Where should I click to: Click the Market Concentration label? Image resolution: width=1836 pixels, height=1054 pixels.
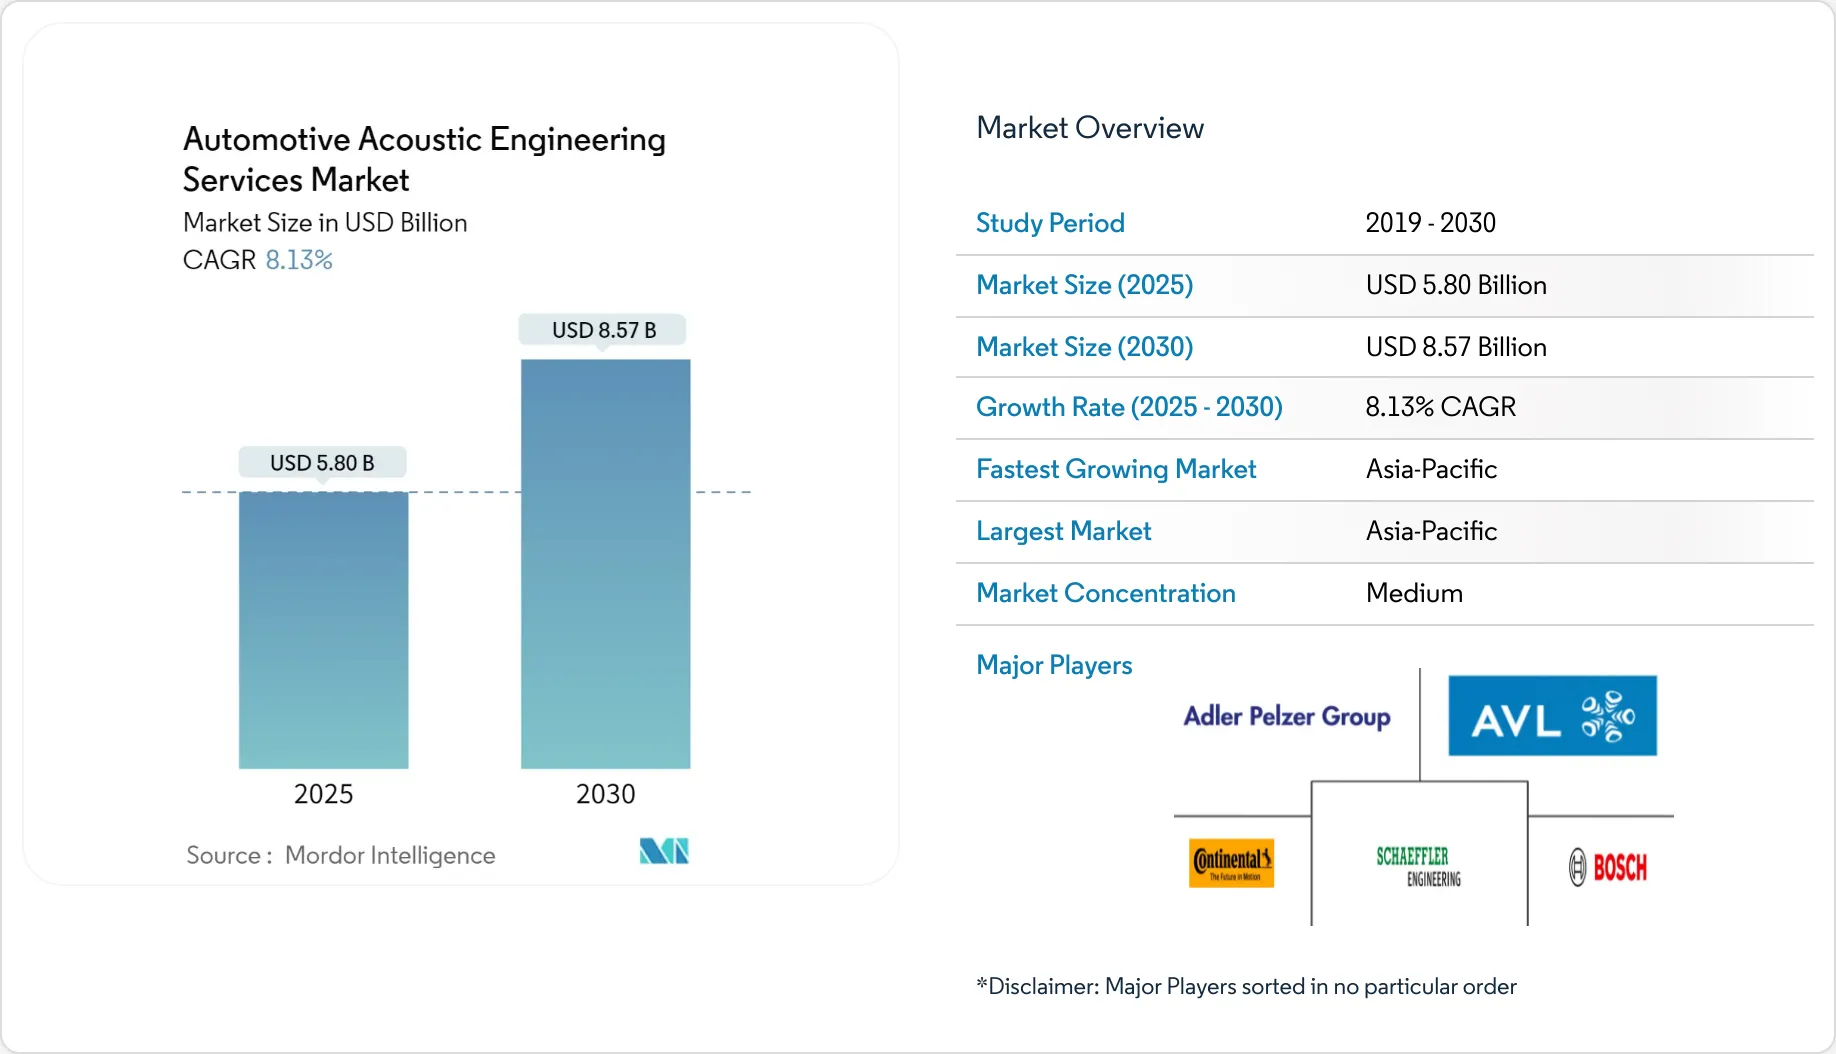1106,593
